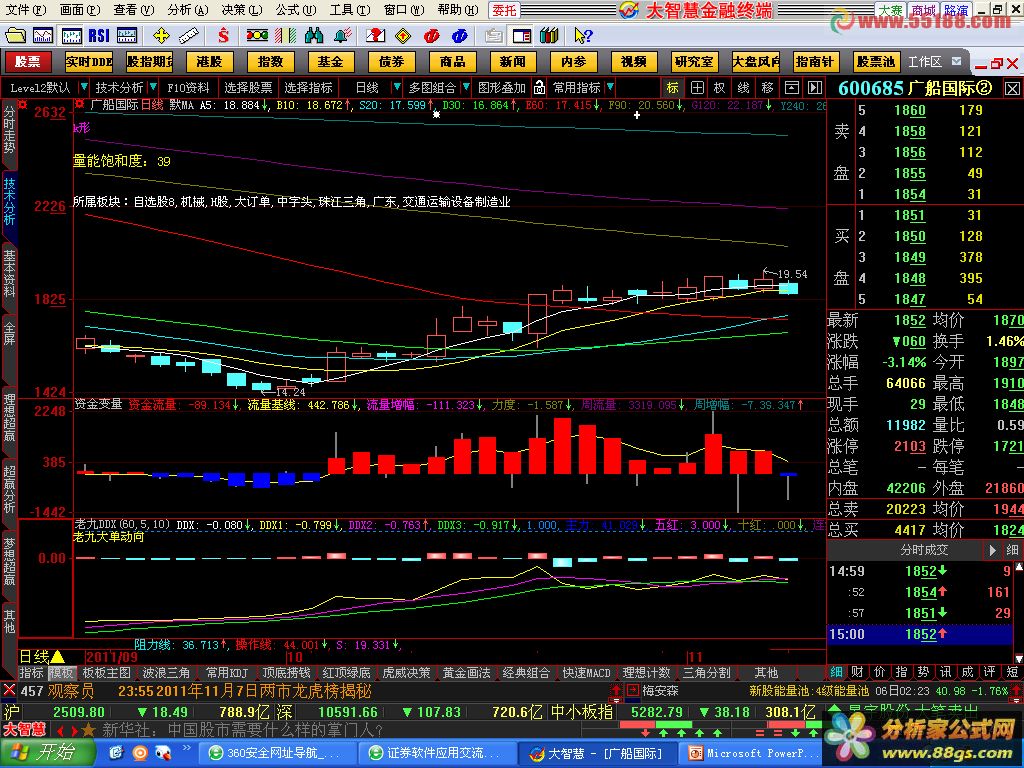Expand the 分时成交 arrow button
Image resolution: width=1024 pixels, height=768 pixels.
(992, 551)
